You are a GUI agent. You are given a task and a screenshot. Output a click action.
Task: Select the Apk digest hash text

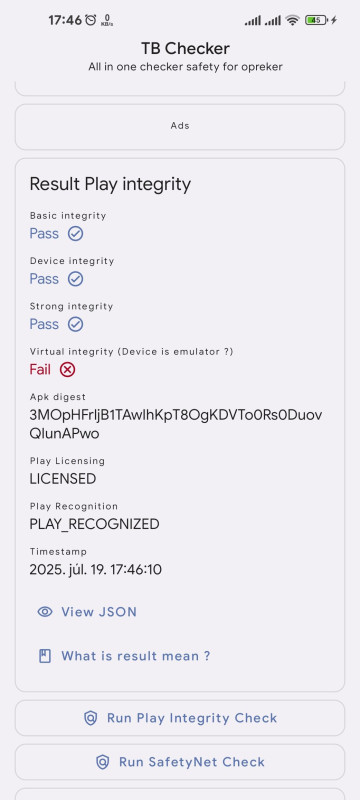(x=176, y=424)
